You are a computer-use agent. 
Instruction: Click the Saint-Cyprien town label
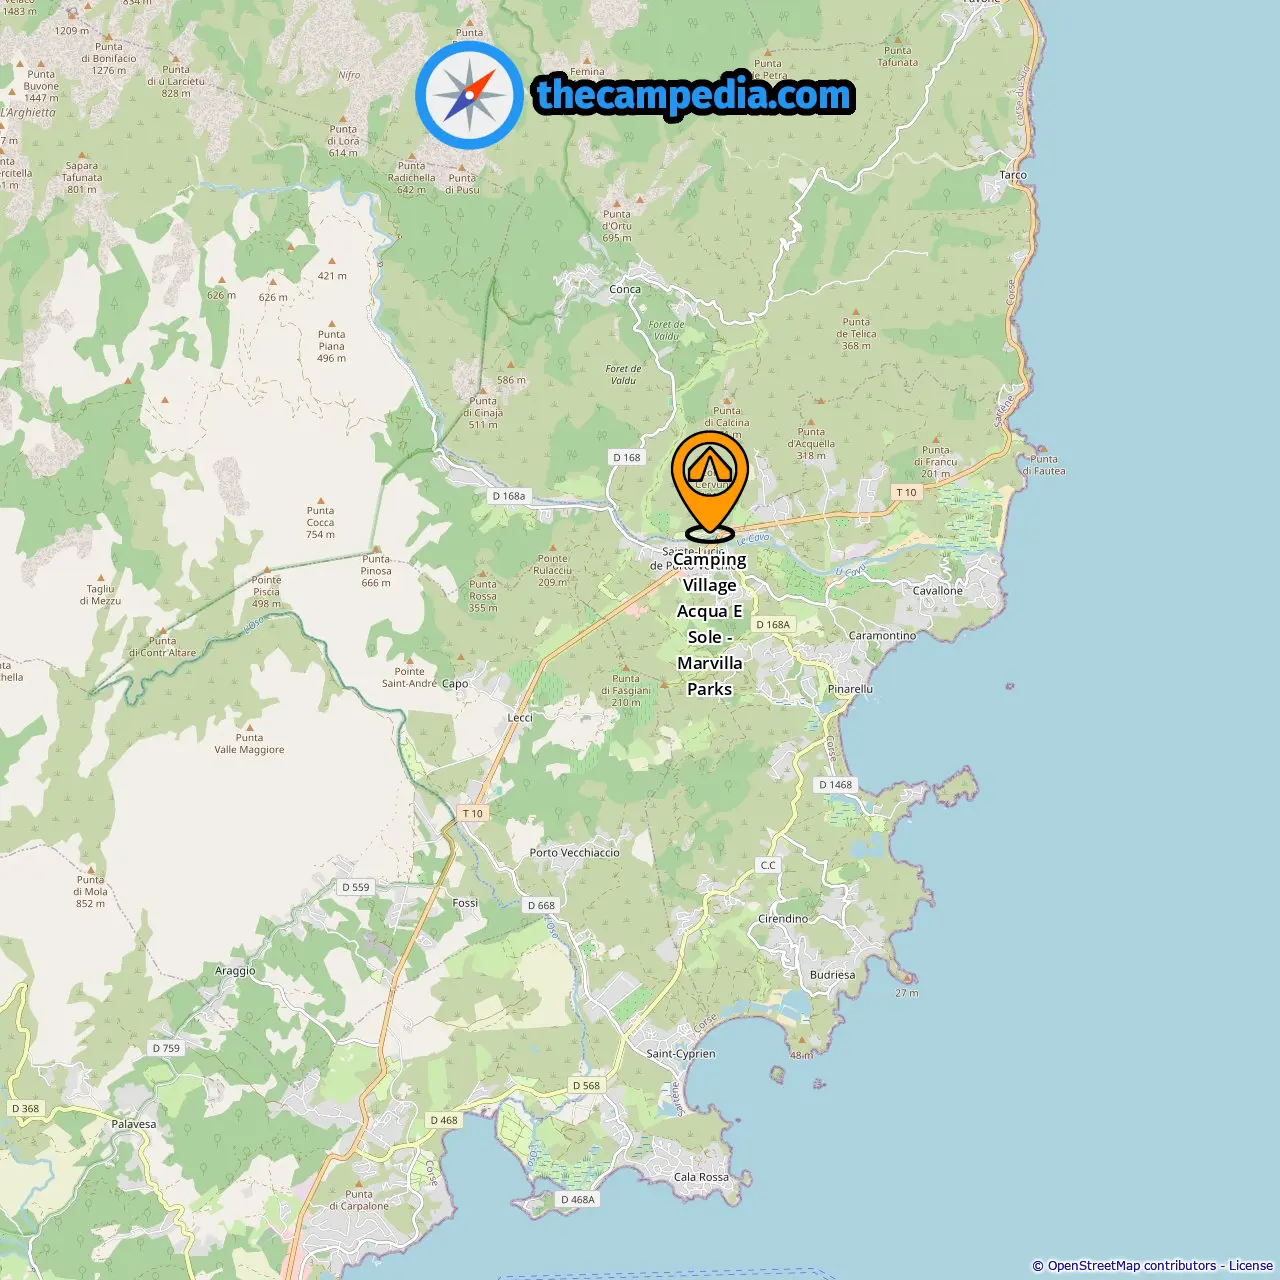coord(681,1054)
